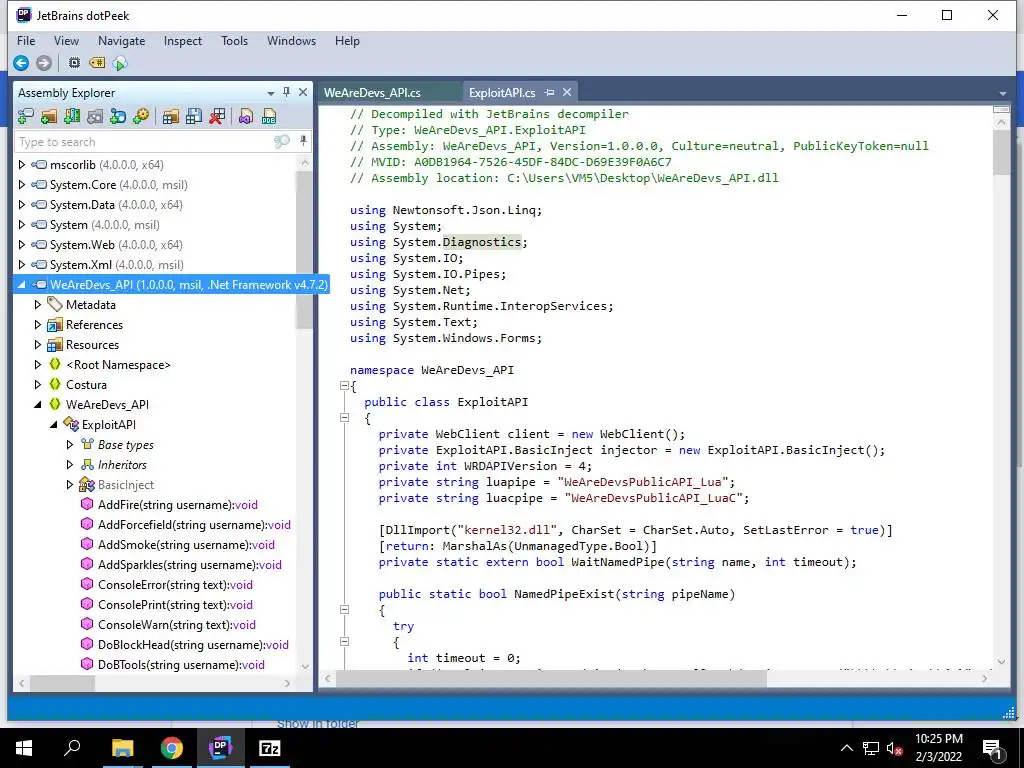The width and height of the screenshot is (1024, 768).
Task: Navigate back with the blue arrow
Action: tap(21, 63)
